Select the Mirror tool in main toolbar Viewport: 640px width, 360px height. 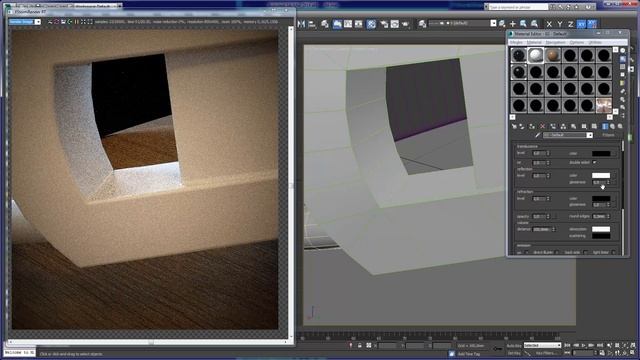point(301,24)
